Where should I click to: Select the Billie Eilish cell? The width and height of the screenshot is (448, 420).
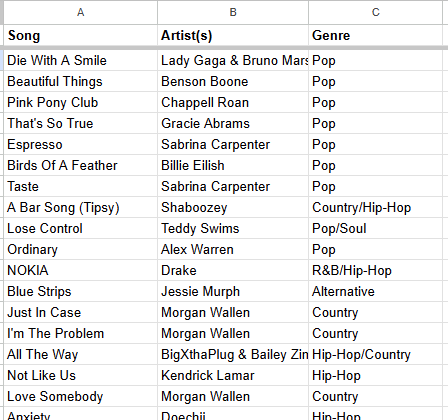point(233,165)
